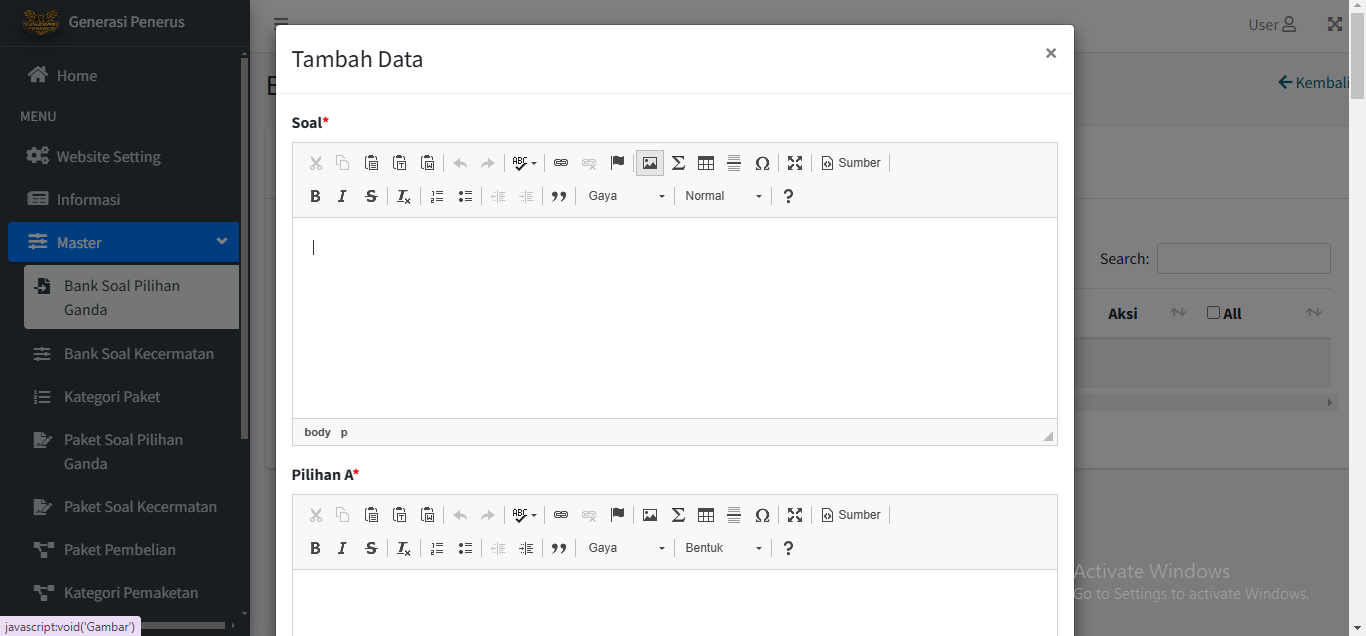Insert block quote in Soal editor
Screen dimensions: 1366x636
tap(559, 196)
